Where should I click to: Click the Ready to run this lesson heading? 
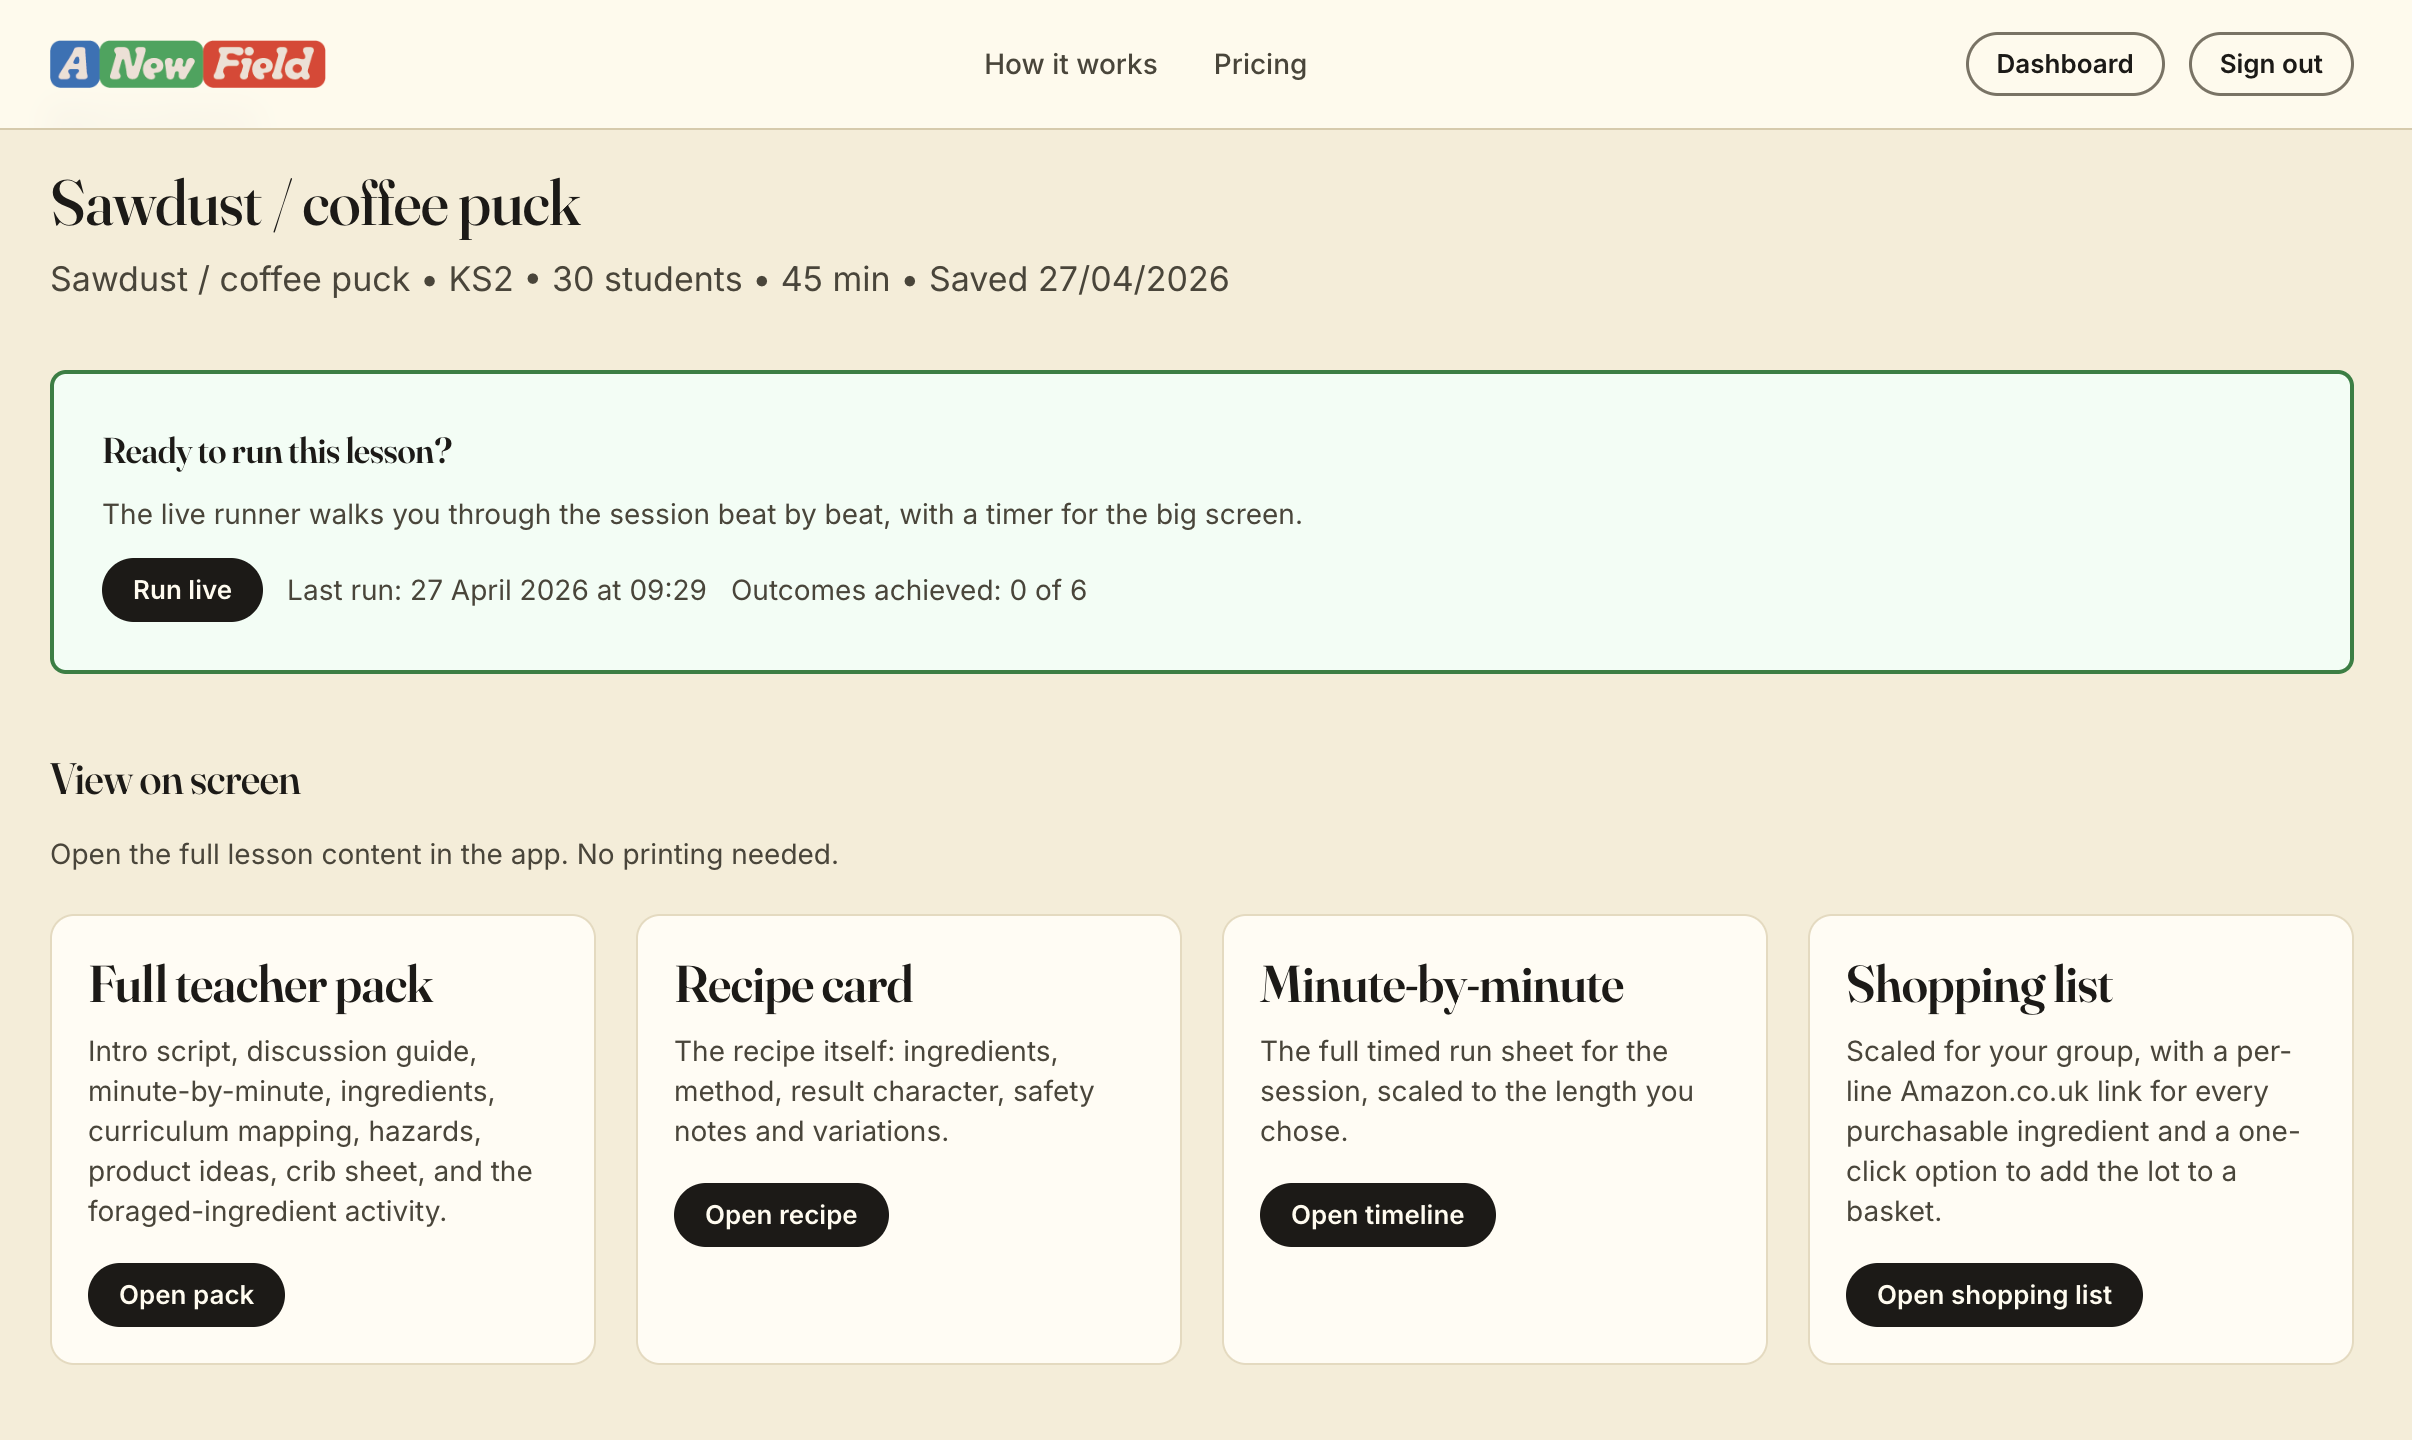pyautogui.click(x=277, y=451)
